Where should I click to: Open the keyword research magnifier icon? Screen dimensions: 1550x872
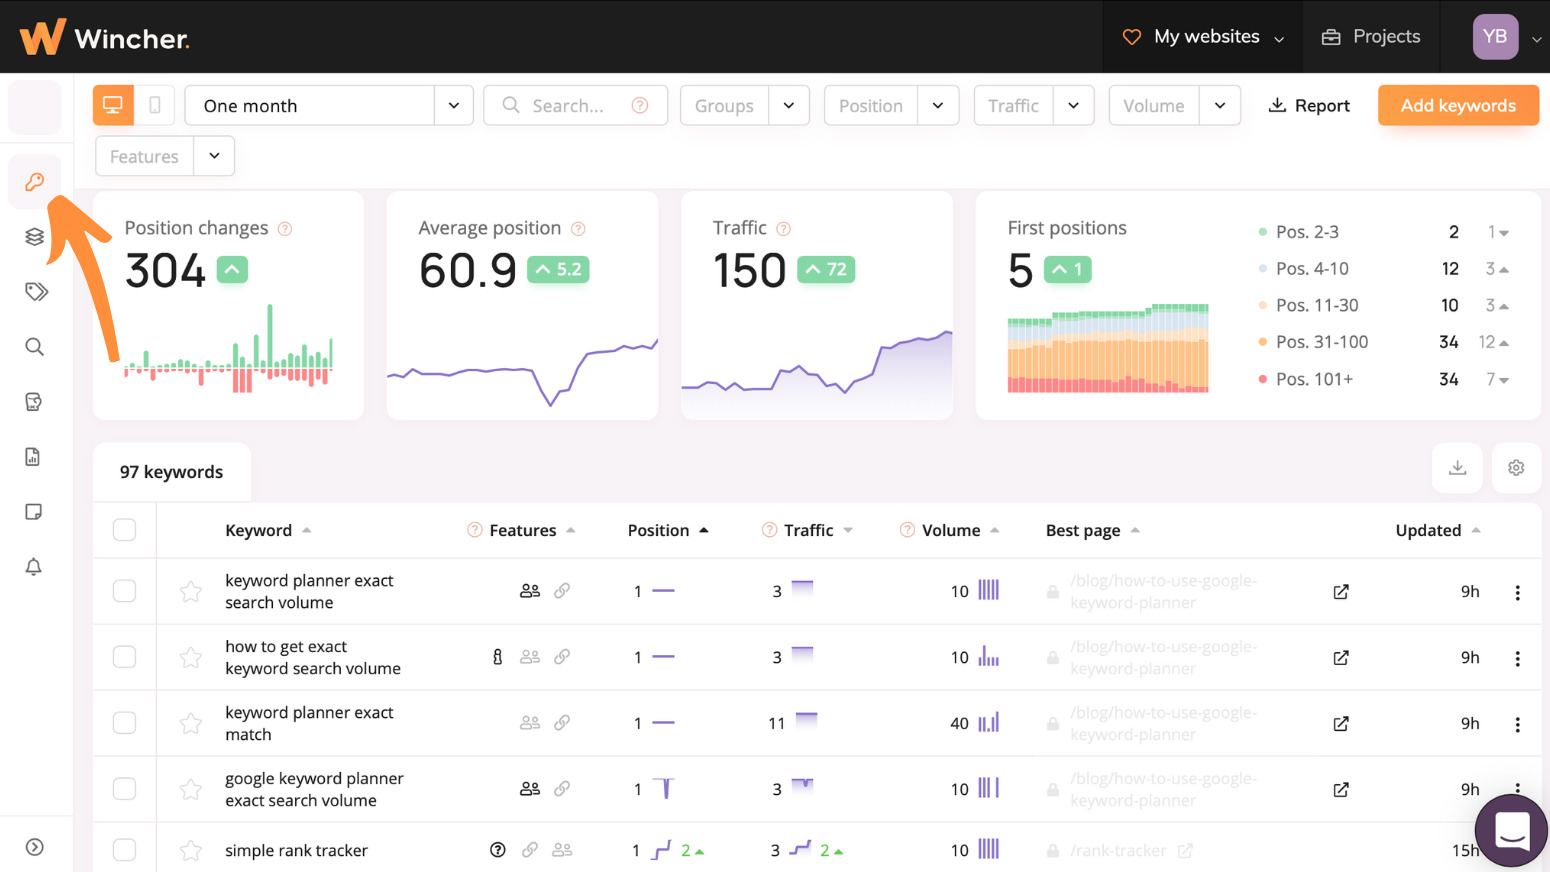point(35,346)
